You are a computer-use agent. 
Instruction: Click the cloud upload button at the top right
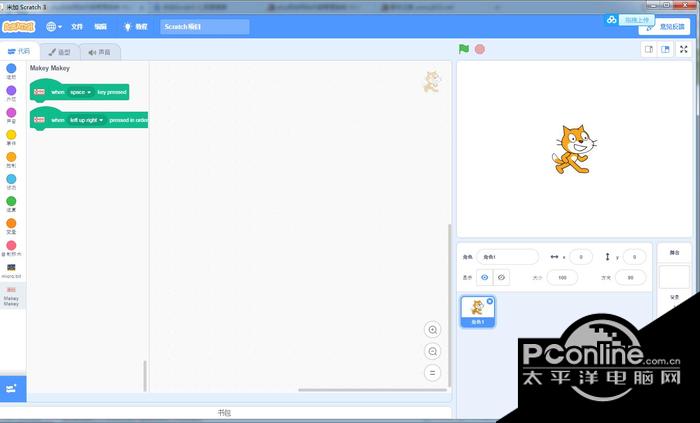click(629, 20)
